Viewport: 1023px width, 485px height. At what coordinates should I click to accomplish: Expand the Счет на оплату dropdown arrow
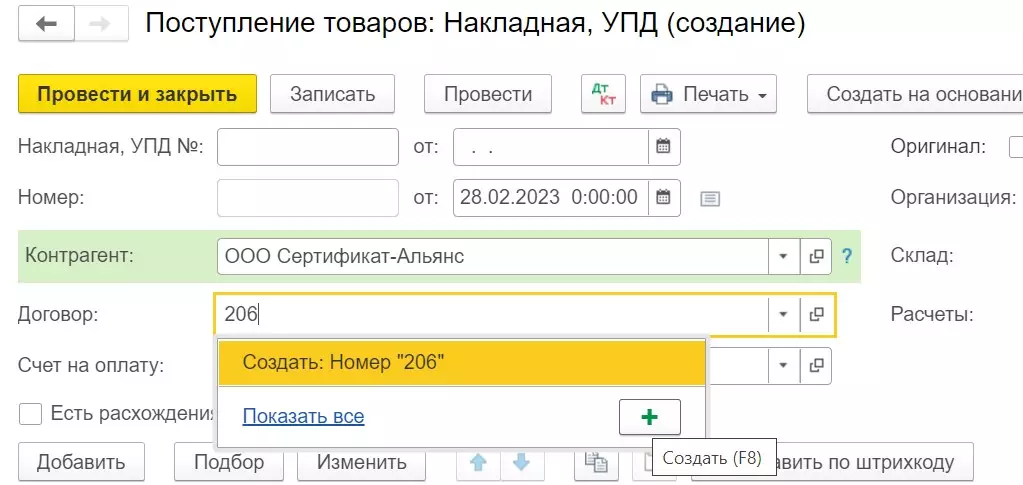[784, 365]
